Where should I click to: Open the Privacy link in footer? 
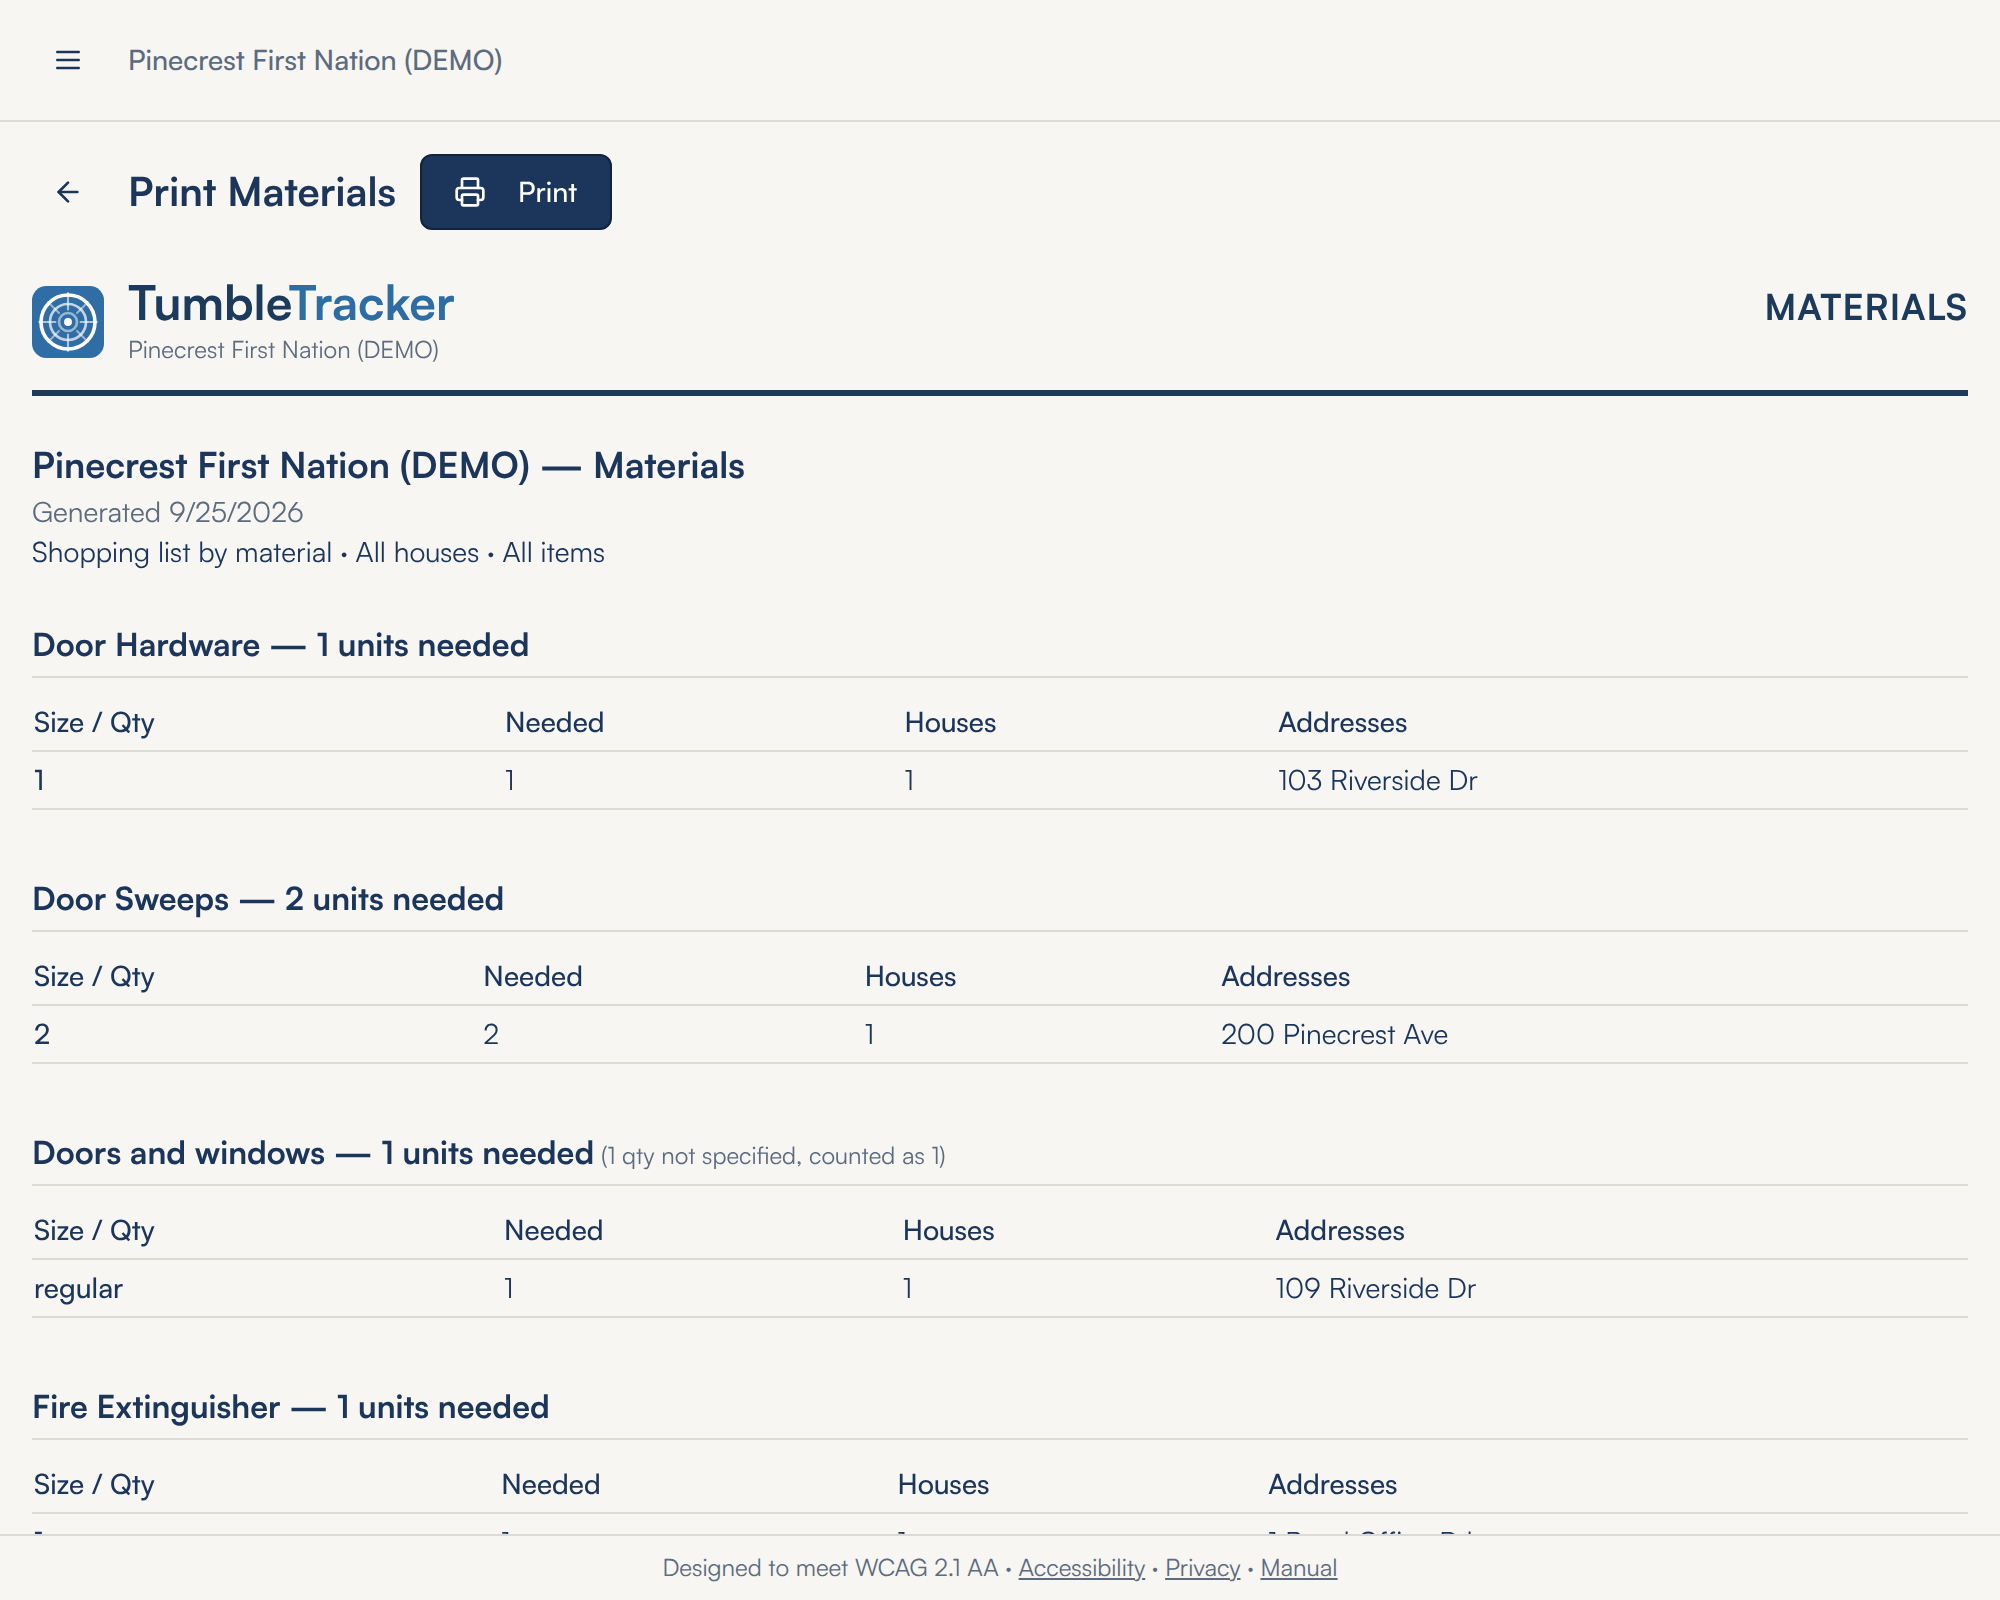pos(1202,1568)
